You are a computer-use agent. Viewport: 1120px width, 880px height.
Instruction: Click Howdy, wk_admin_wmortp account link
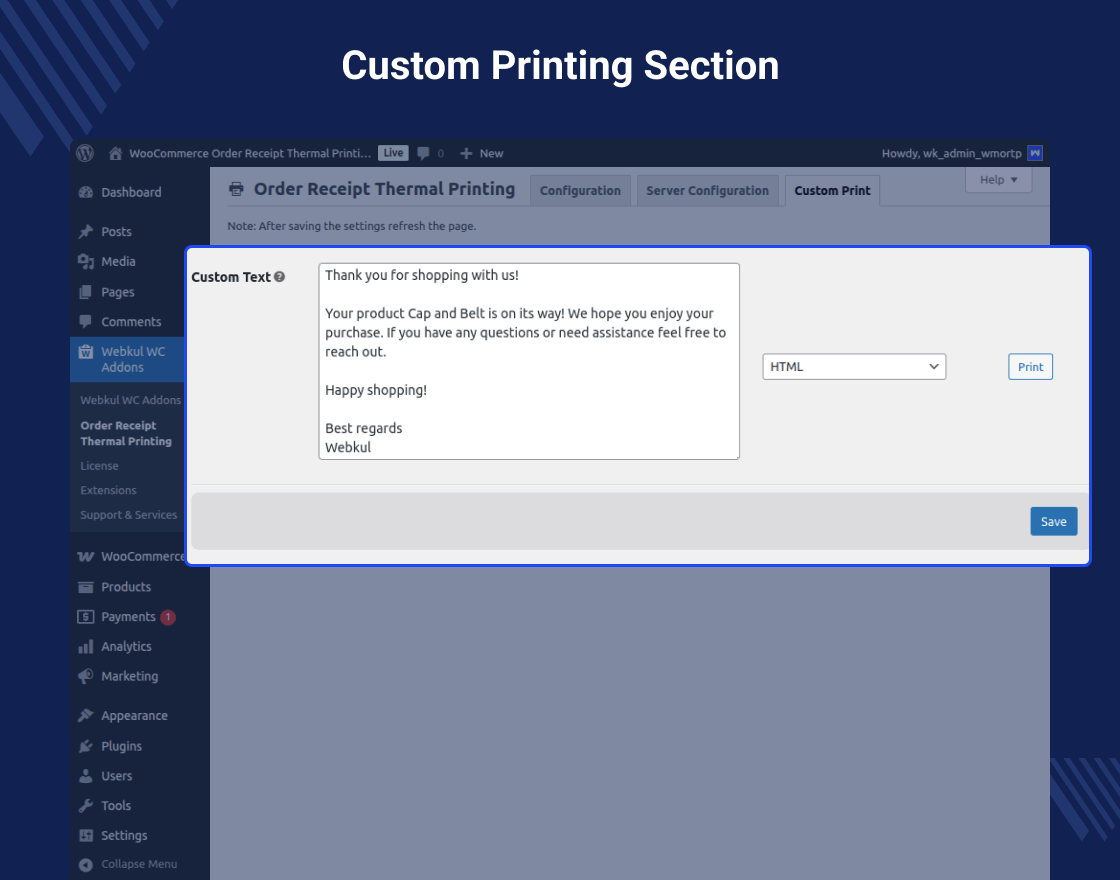click(951, 153)
